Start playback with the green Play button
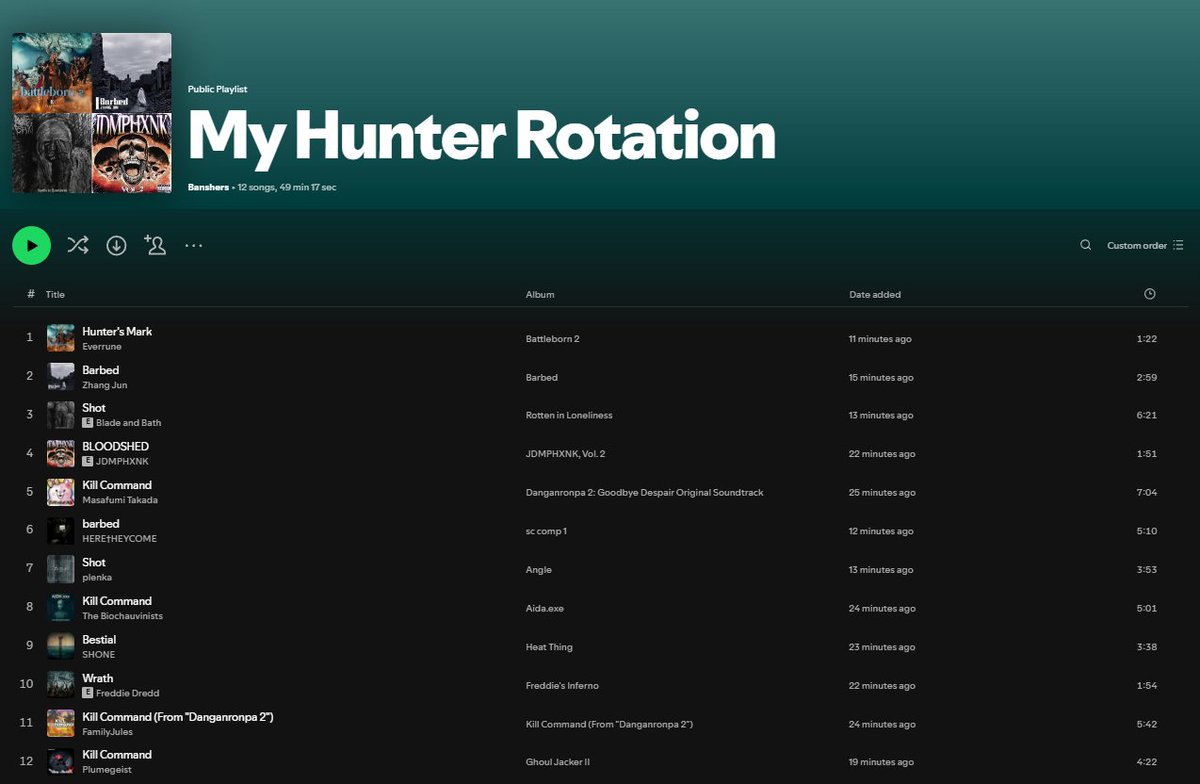 (x=31, y=245)
